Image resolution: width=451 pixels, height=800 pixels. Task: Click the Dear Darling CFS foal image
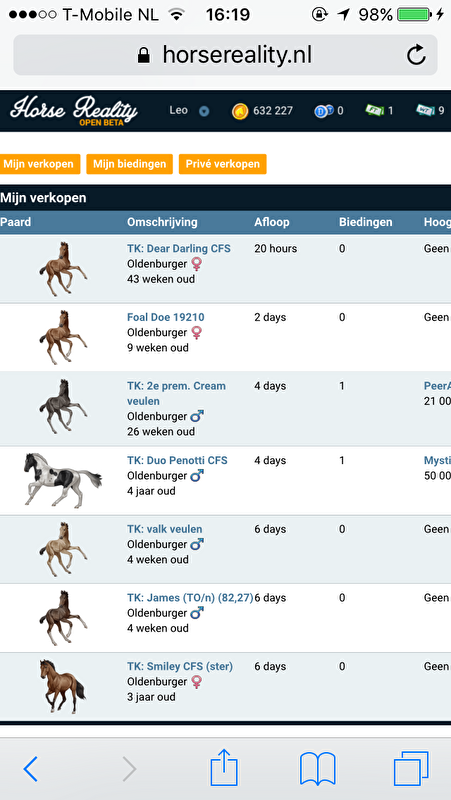63,269
